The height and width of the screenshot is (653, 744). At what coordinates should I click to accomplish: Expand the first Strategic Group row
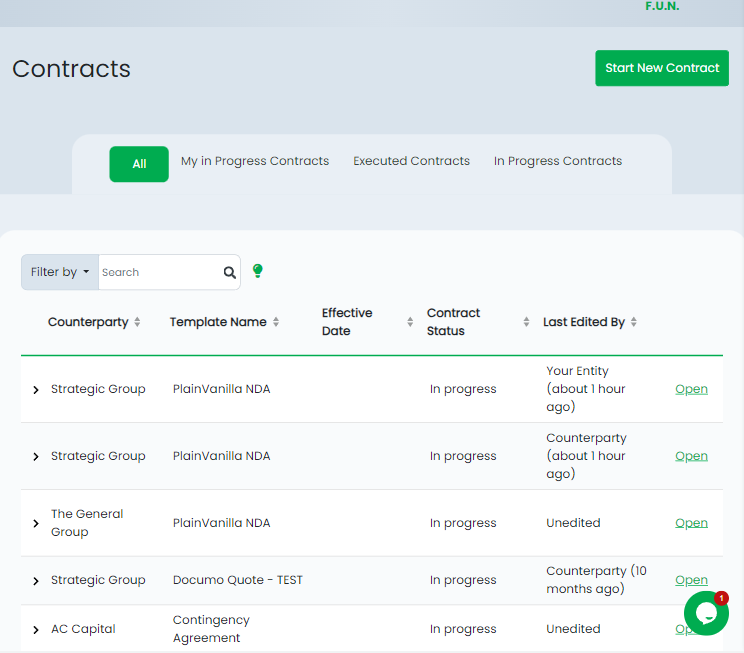pos(37,390)
